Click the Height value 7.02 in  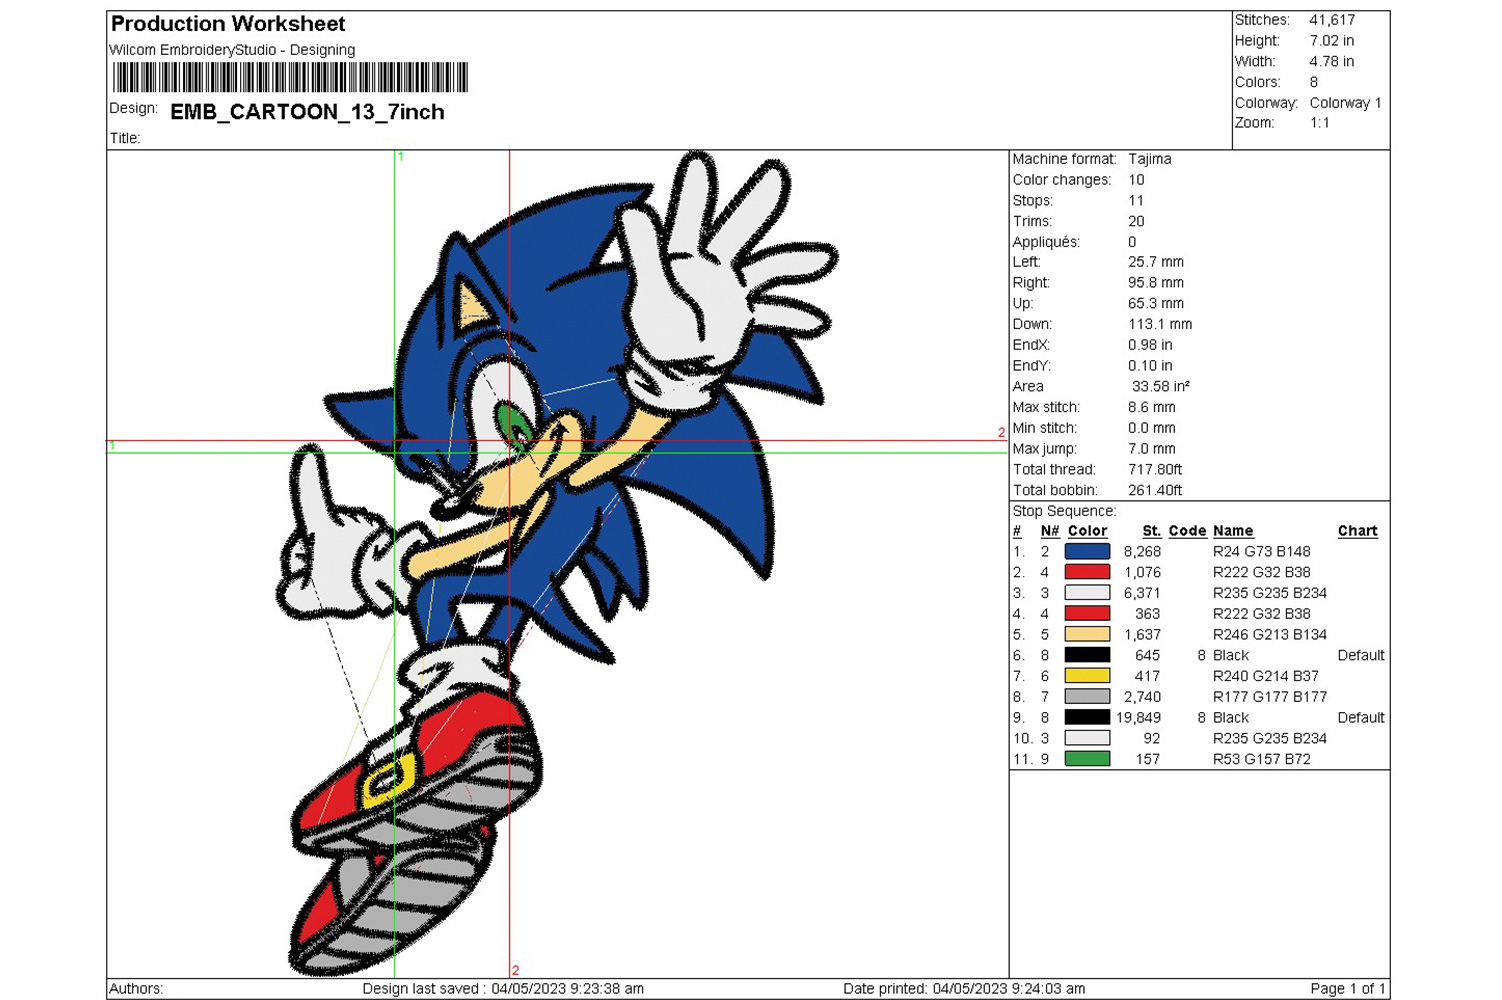[1332, 41]
